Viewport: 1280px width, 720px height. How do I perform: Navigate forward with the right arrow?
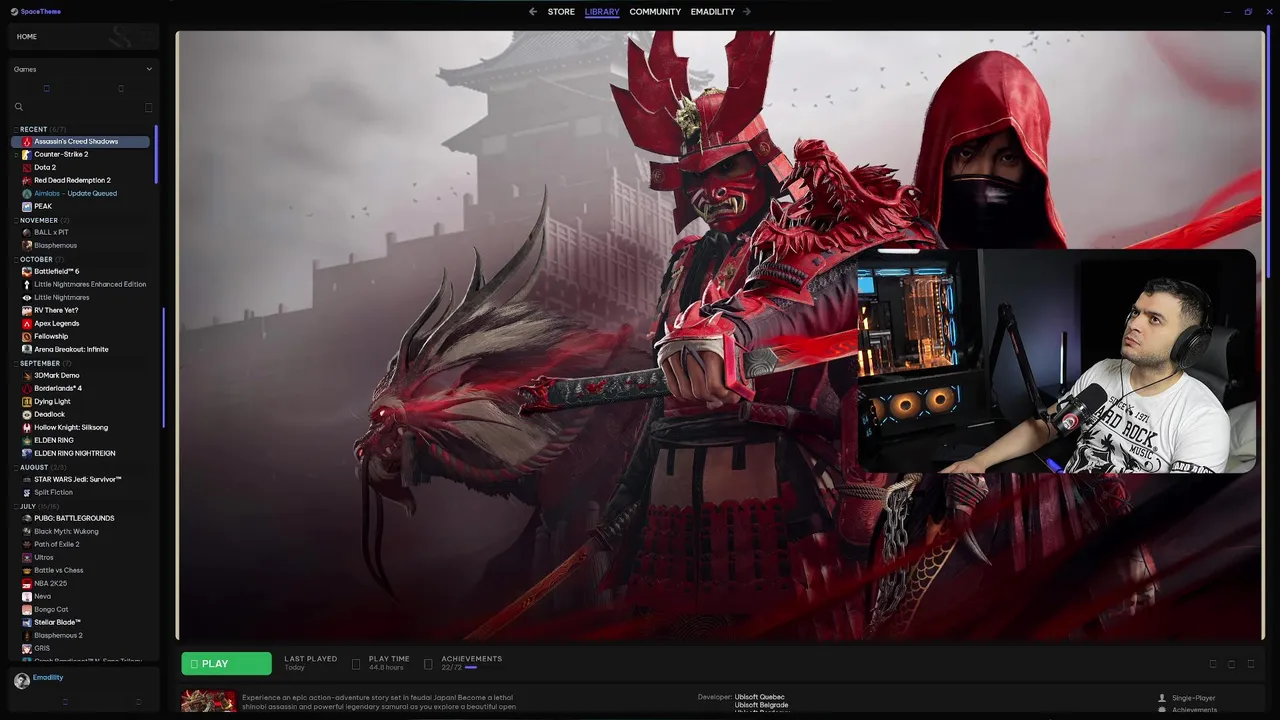[747, 12]
